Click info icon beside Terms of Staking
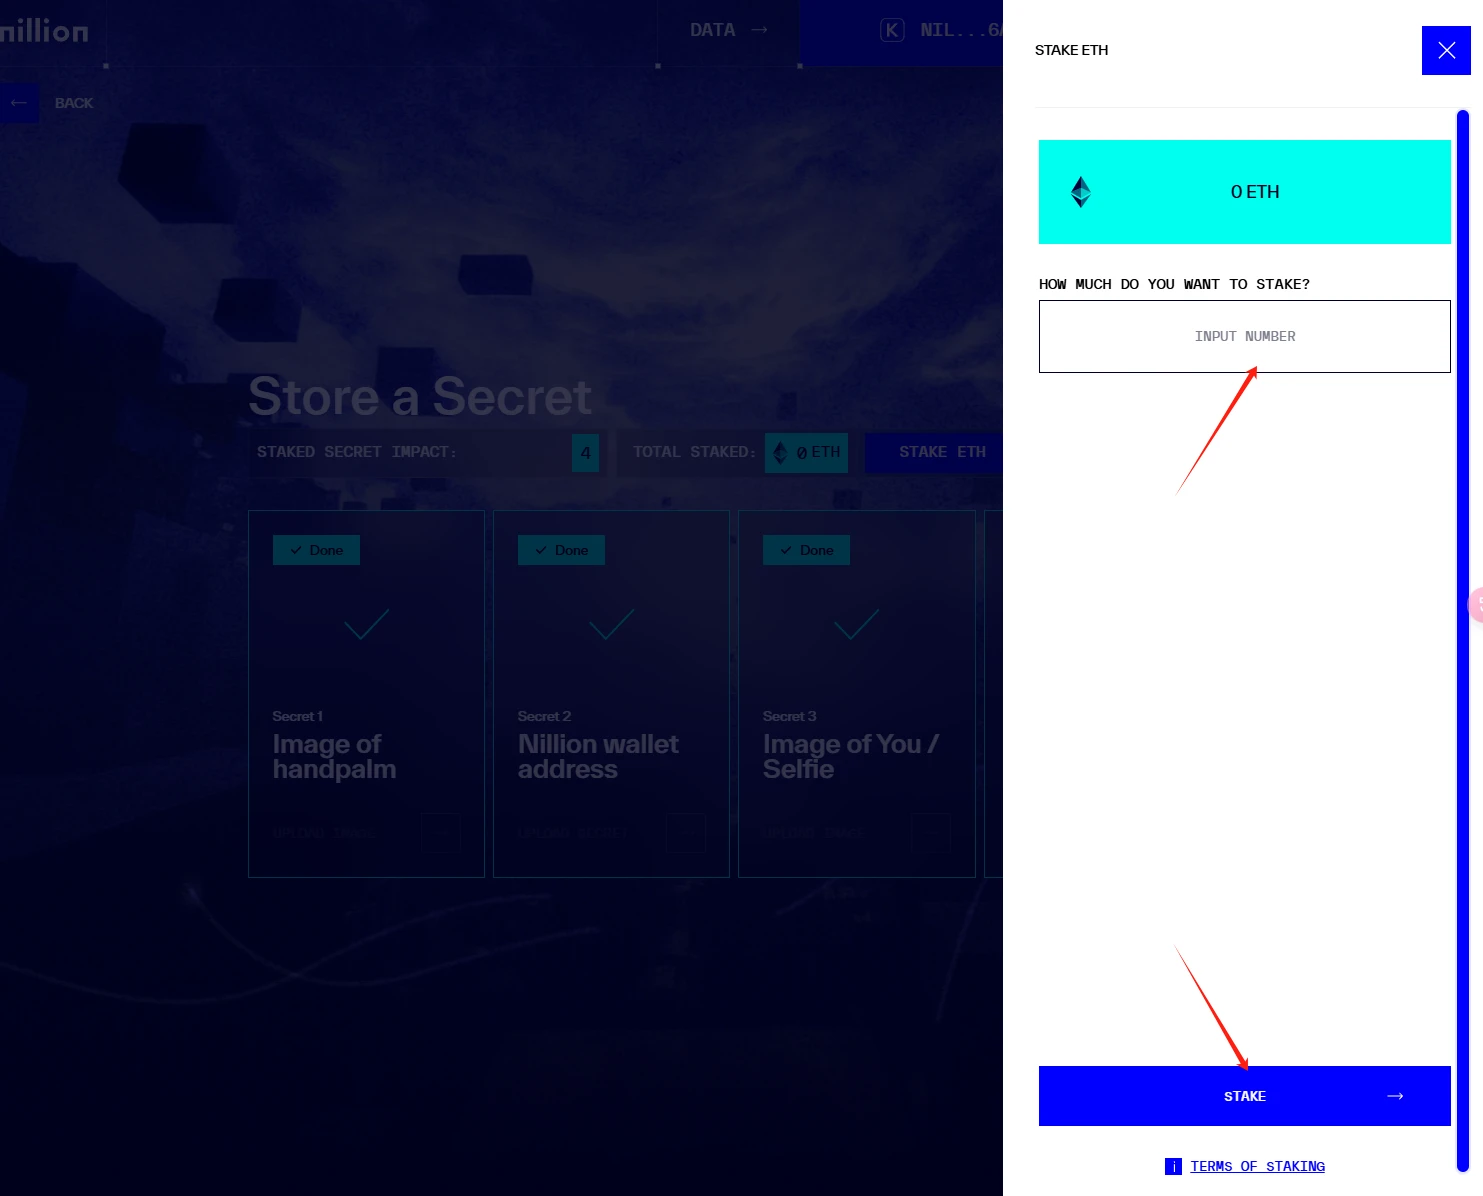This screenshot has width=1483, height=1196. pos(1173,1166)
